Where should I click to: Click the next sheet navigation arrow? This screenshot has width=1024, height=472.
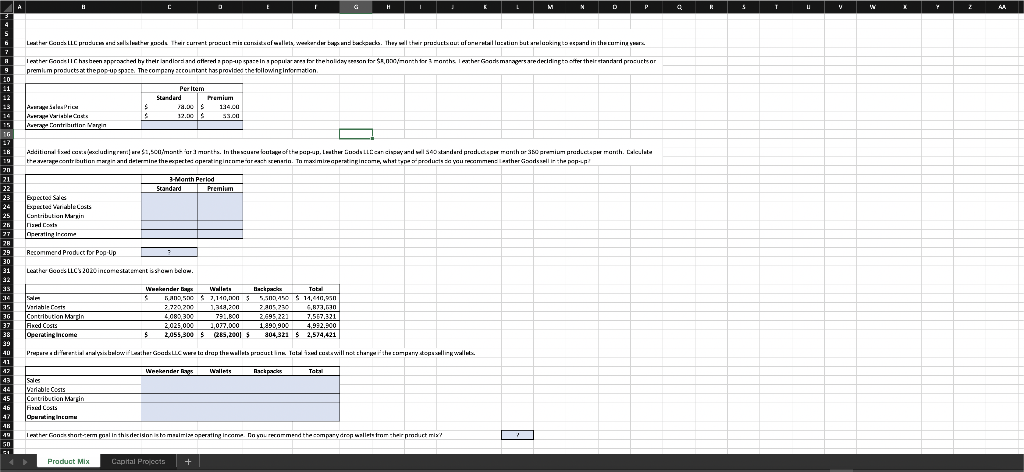27,462
